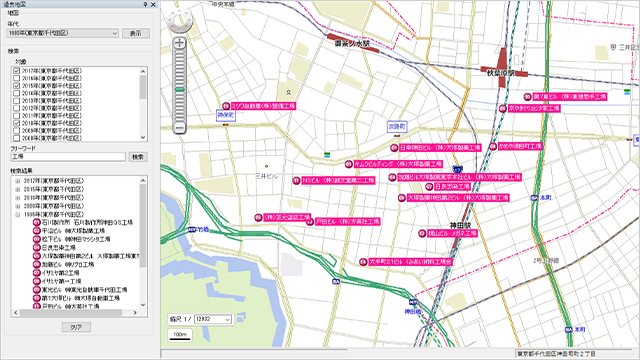Check the 2016年(東京都千代田区) checkbox
The width and height of the screenshot is (640, 360).
[17, 78]
